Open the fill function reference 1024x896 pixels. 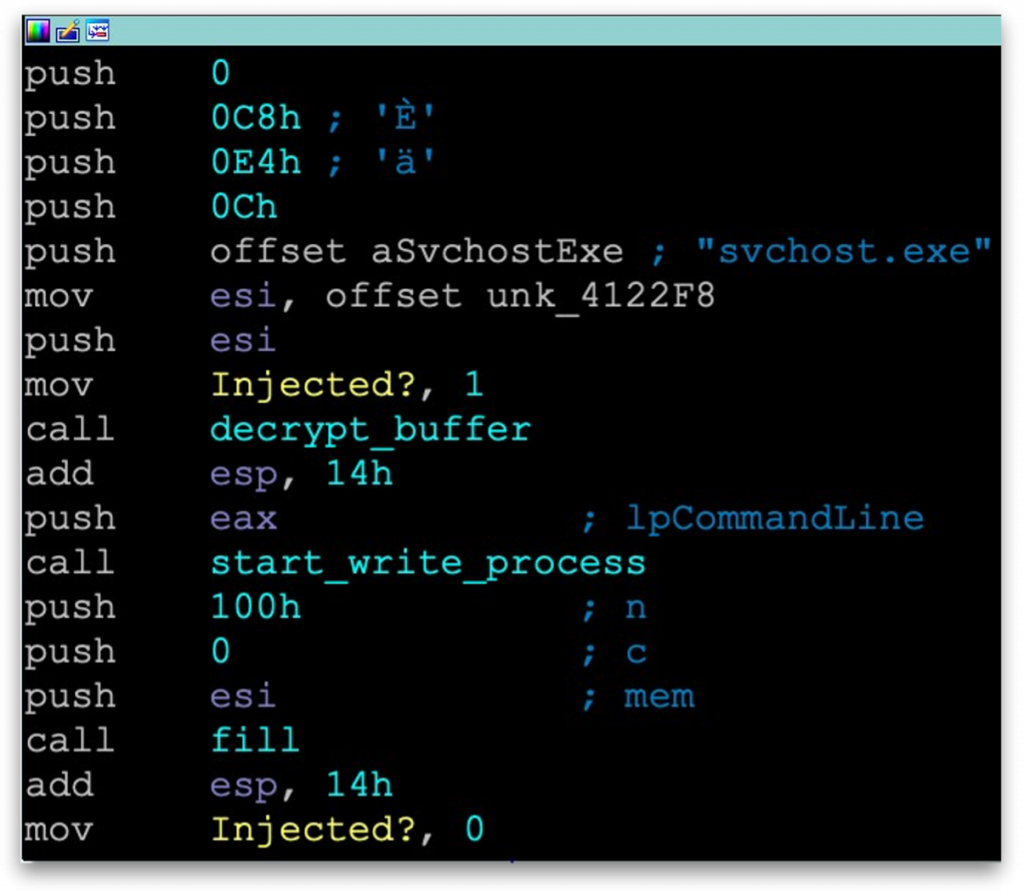pos(254,740)
